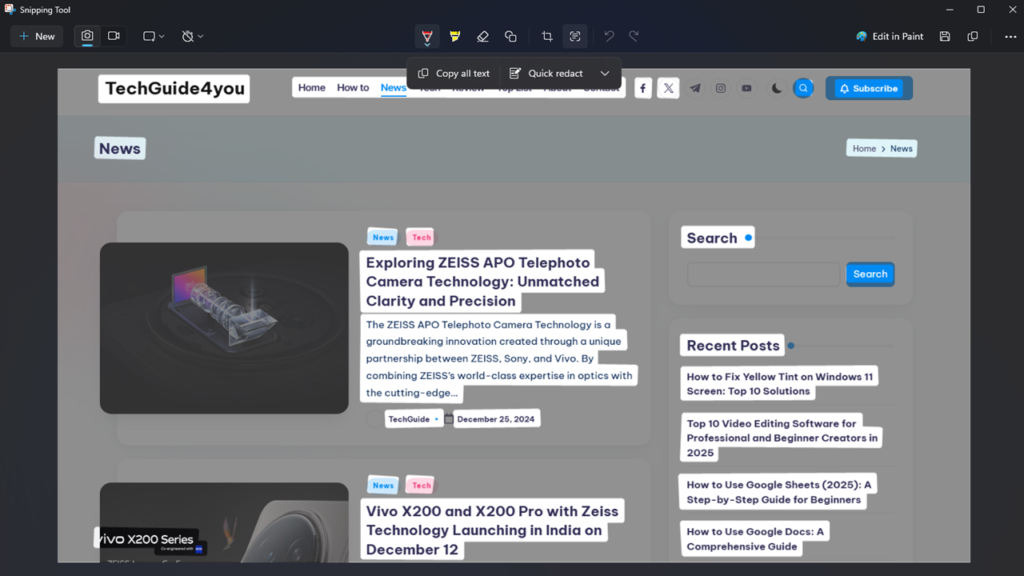Click the Undo arrow
Viewport: 1024px width, 576px height.
coord(609,37)
